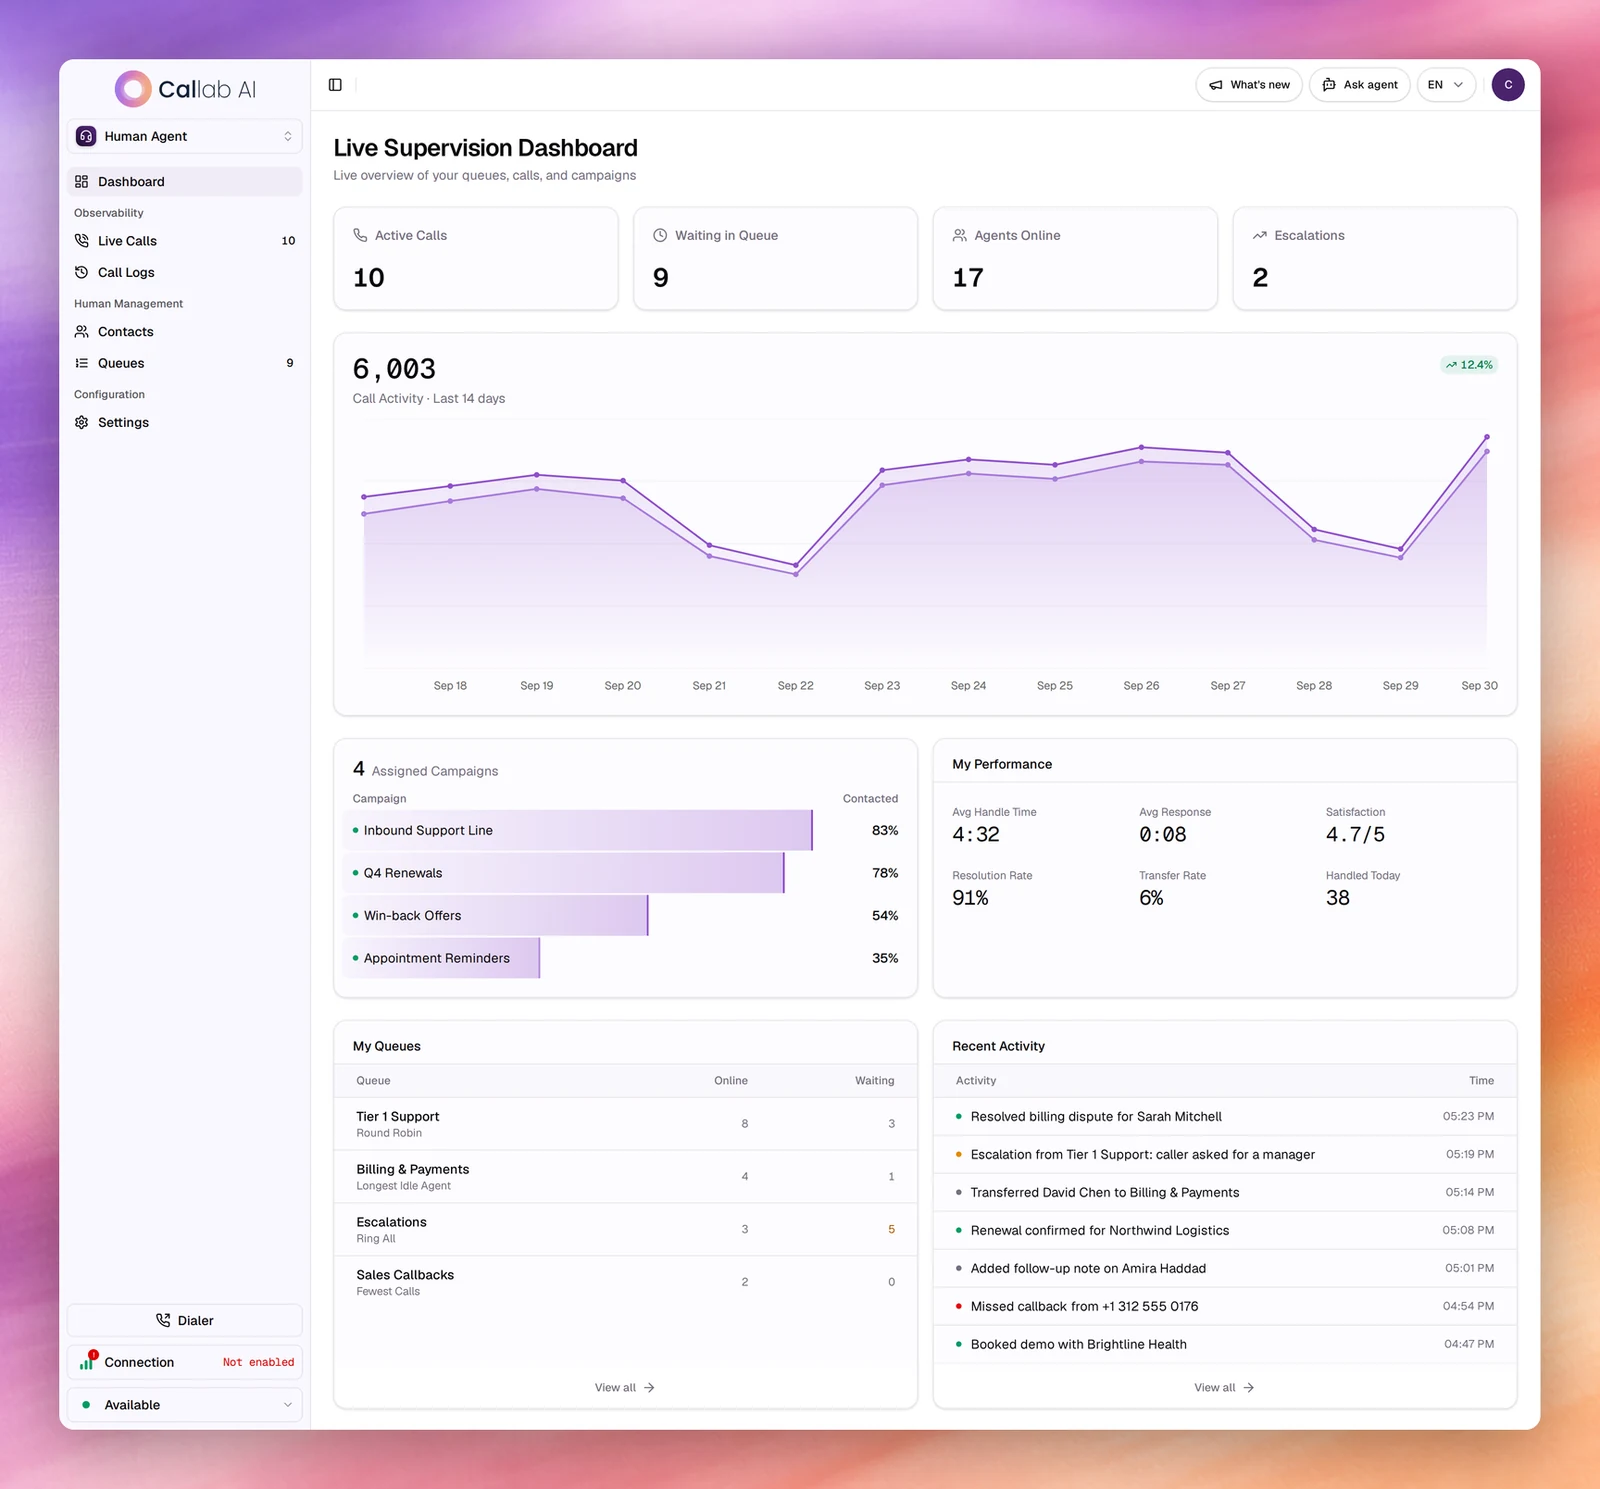Click the Escalations trend icon

pyautogui.click(x=1260, y=235)
